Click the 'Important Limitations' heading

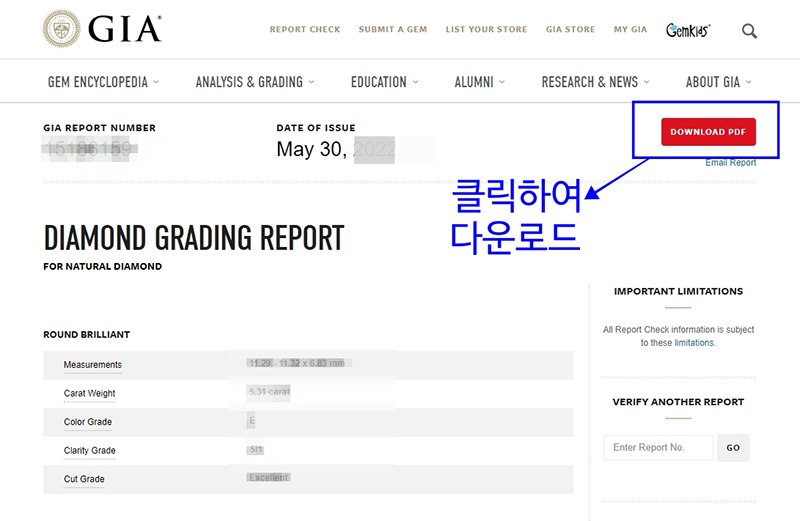coord(678,291)
